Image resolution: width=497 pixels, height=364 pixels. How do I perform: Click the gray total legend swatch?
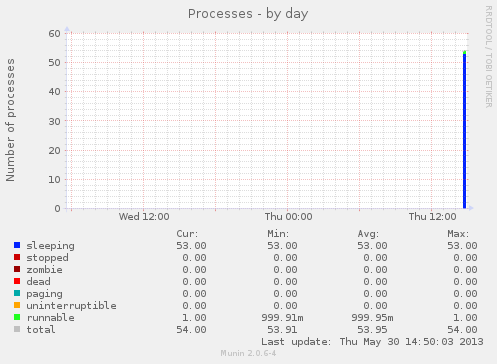point(17,329)
